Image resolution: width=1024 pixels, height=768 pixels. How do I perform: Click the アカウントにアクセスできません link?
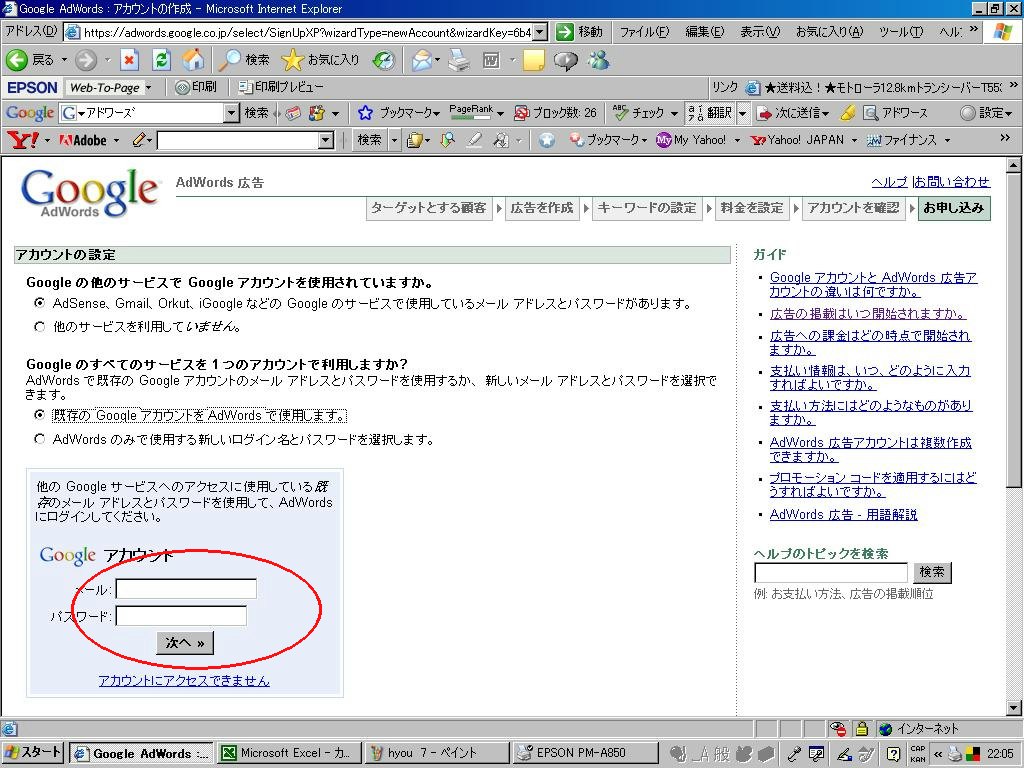coord(184,680)
